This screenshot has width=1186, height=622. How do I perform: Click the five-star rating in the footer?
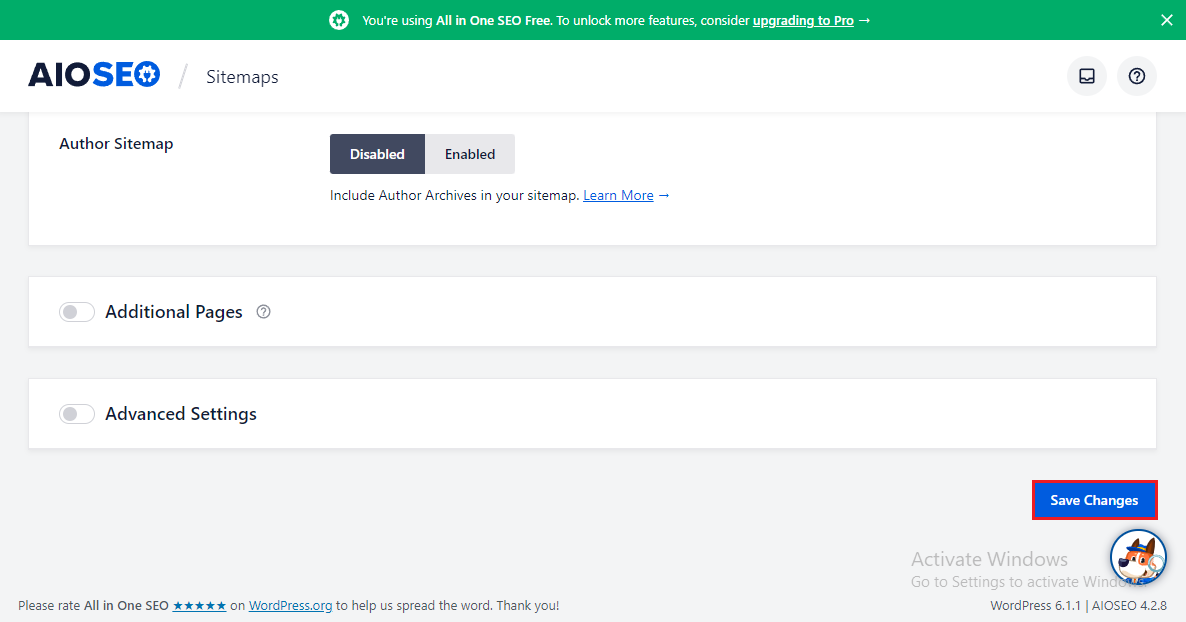(199, 605)
